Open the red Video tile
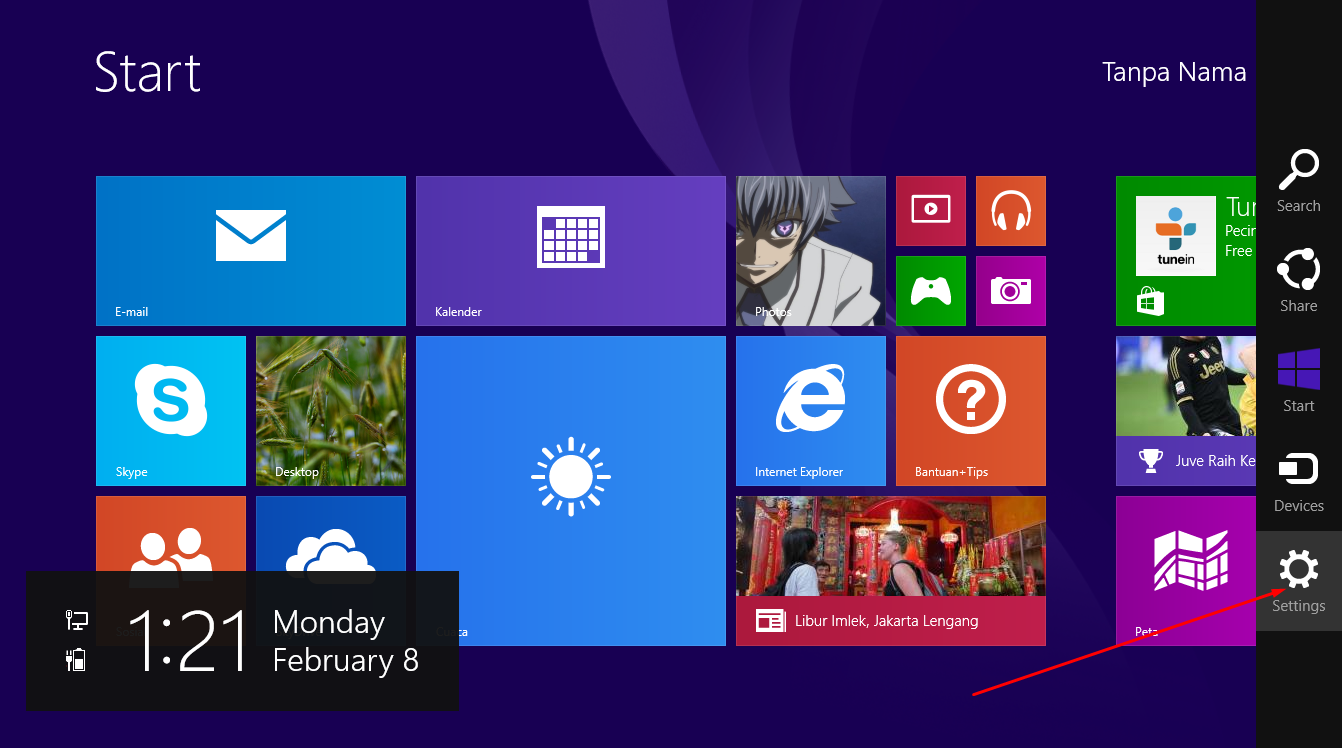The width and height of the screenshot is (1342, 748). point(930,210)
